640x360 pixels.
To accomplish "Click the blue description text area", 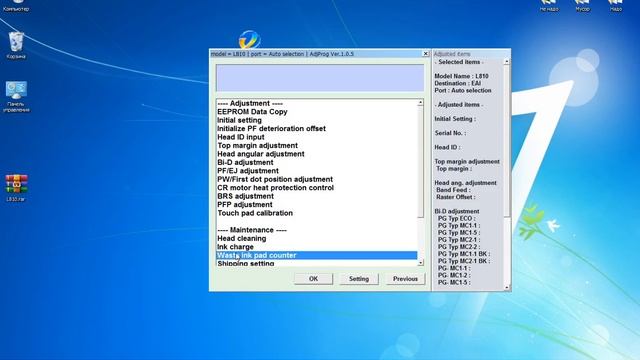I will tap(320, 78).
